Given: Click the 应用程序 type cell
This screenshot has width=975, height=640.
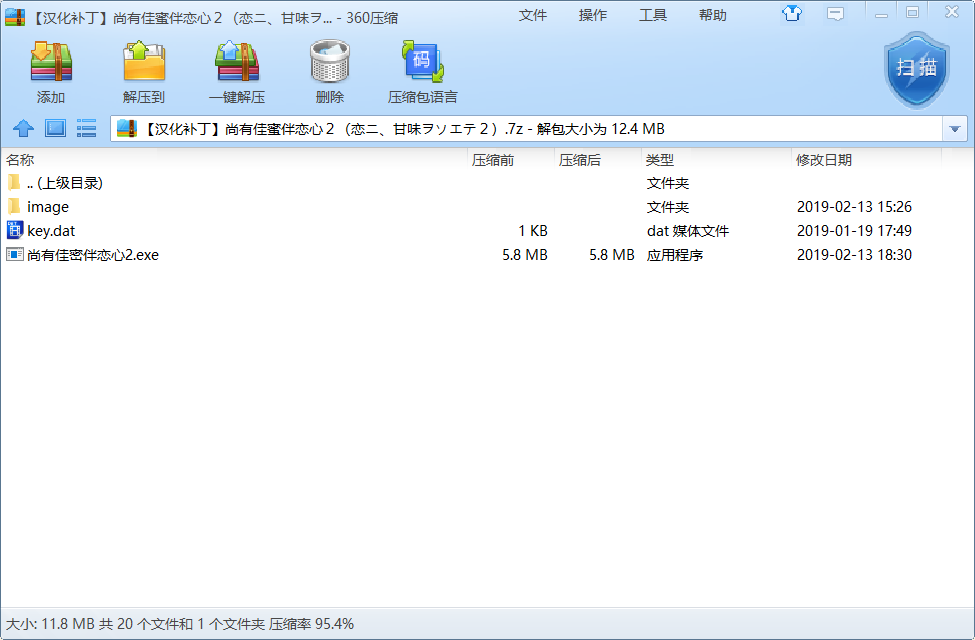Looking at the screenshot, I should pos(675,255).
